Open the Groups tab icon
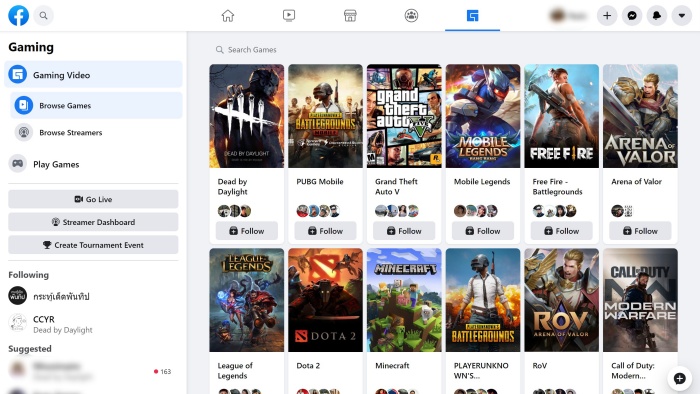The height and width of the screenshot is (394, 700). pyautogui.click(x=411, y=16)
